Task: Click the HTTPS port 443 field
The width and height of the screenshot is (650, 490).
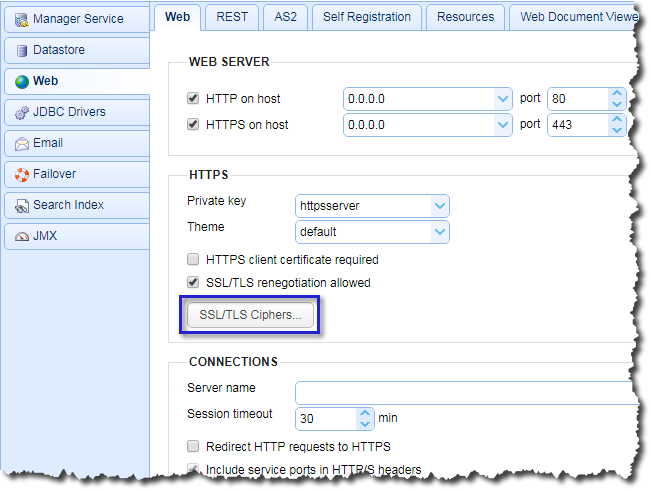Action: pos(579,125)
